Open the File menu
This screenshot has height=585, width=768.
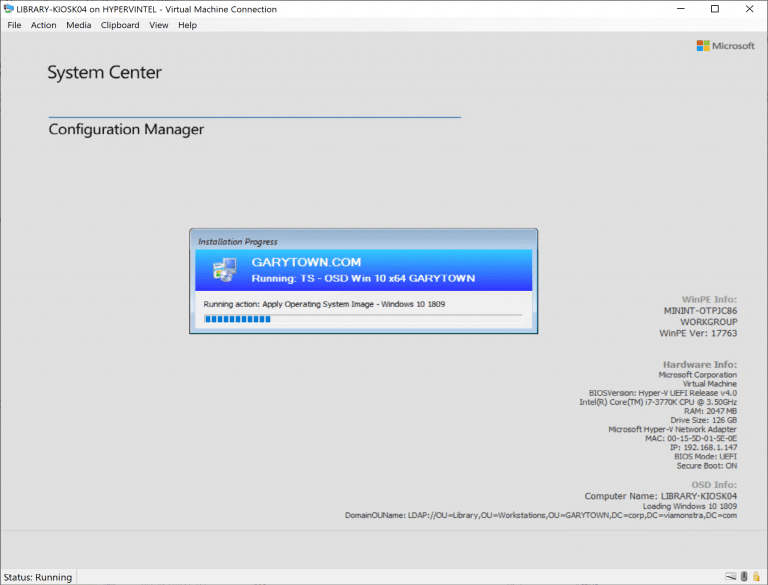14,25
